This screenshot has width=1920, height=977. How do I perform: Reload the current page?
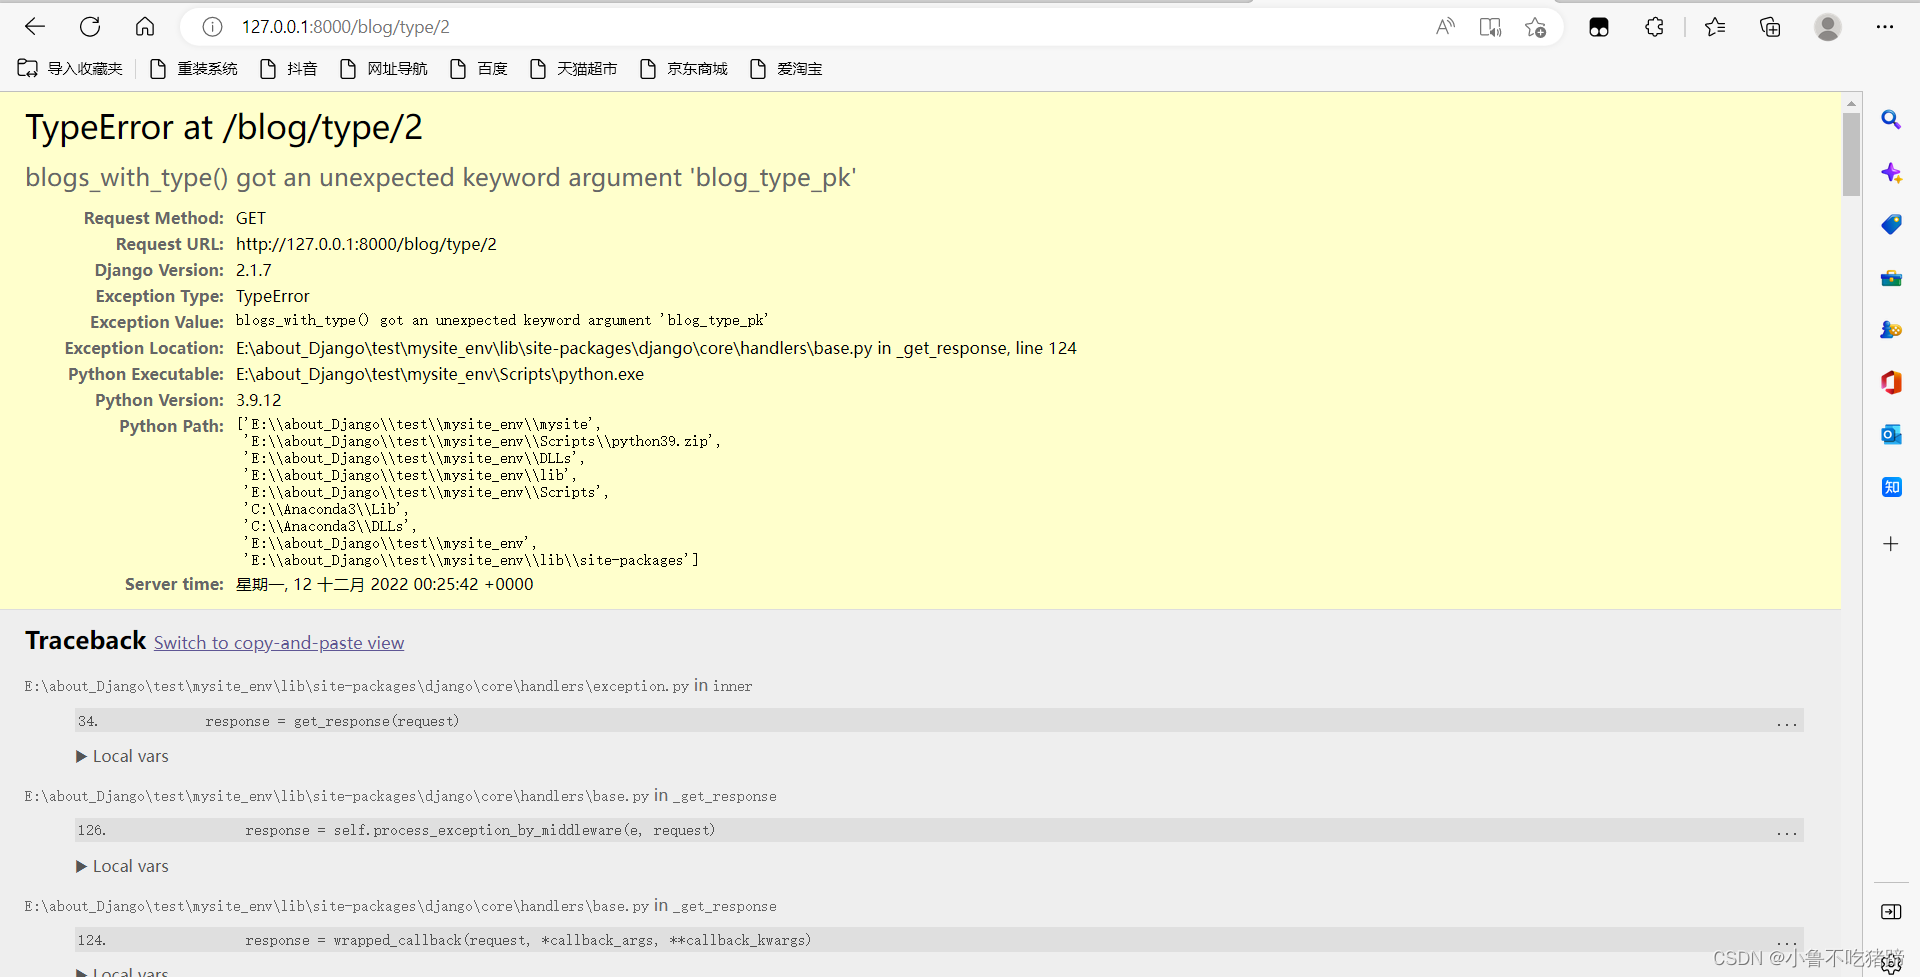[90, 27]
